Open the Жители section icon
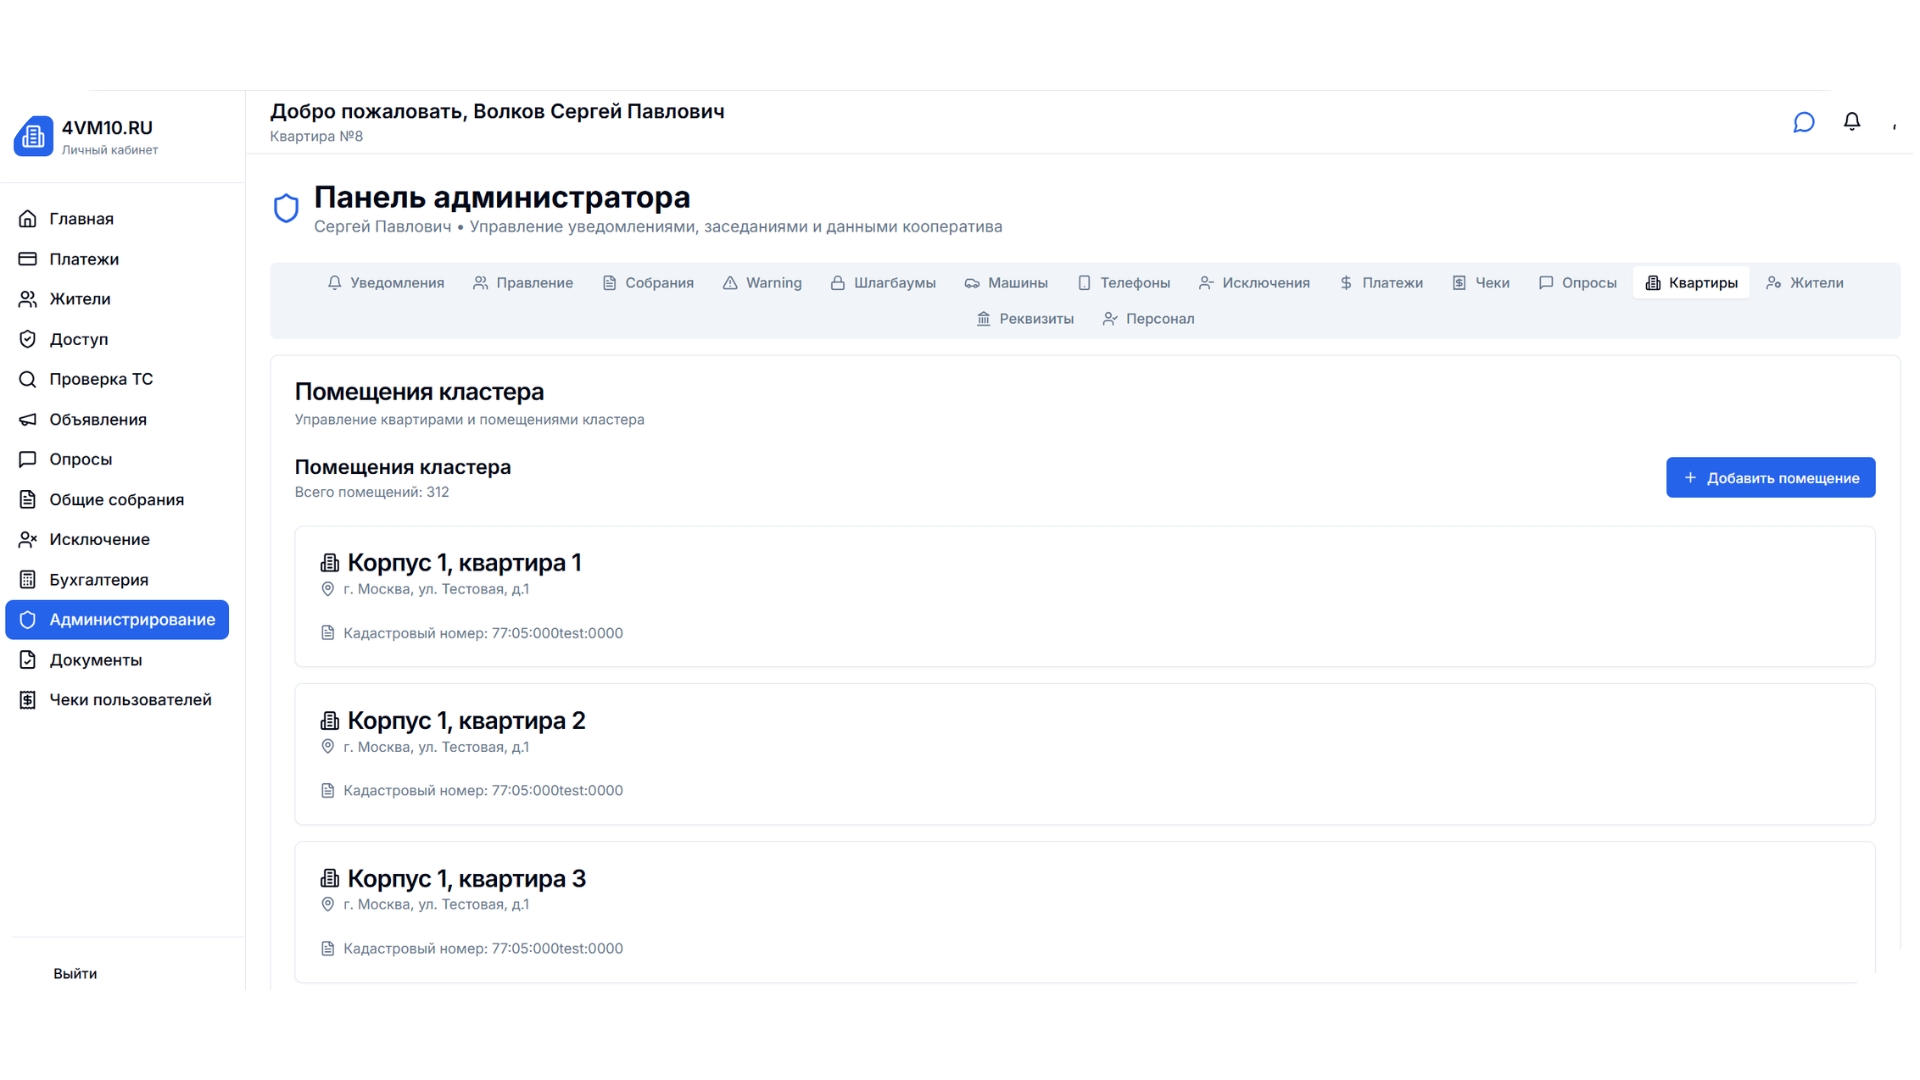 click(27, 298)
